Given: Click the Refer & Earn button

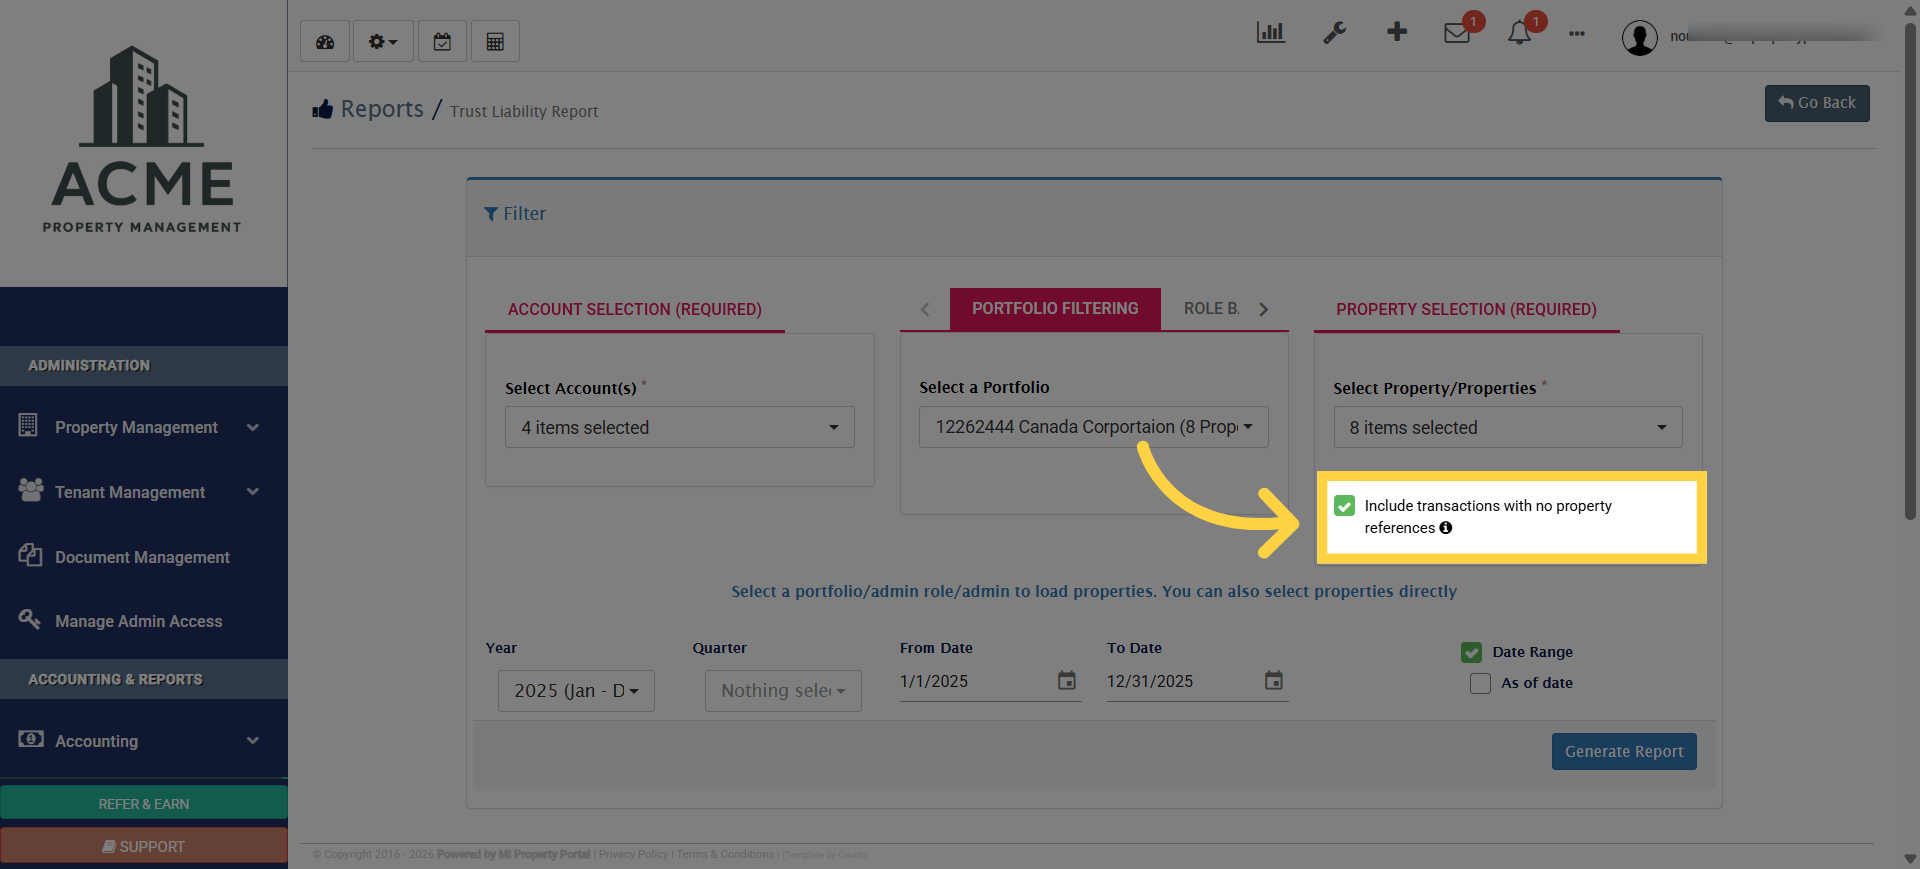Looking at the screenshot, I should (144, 803).
